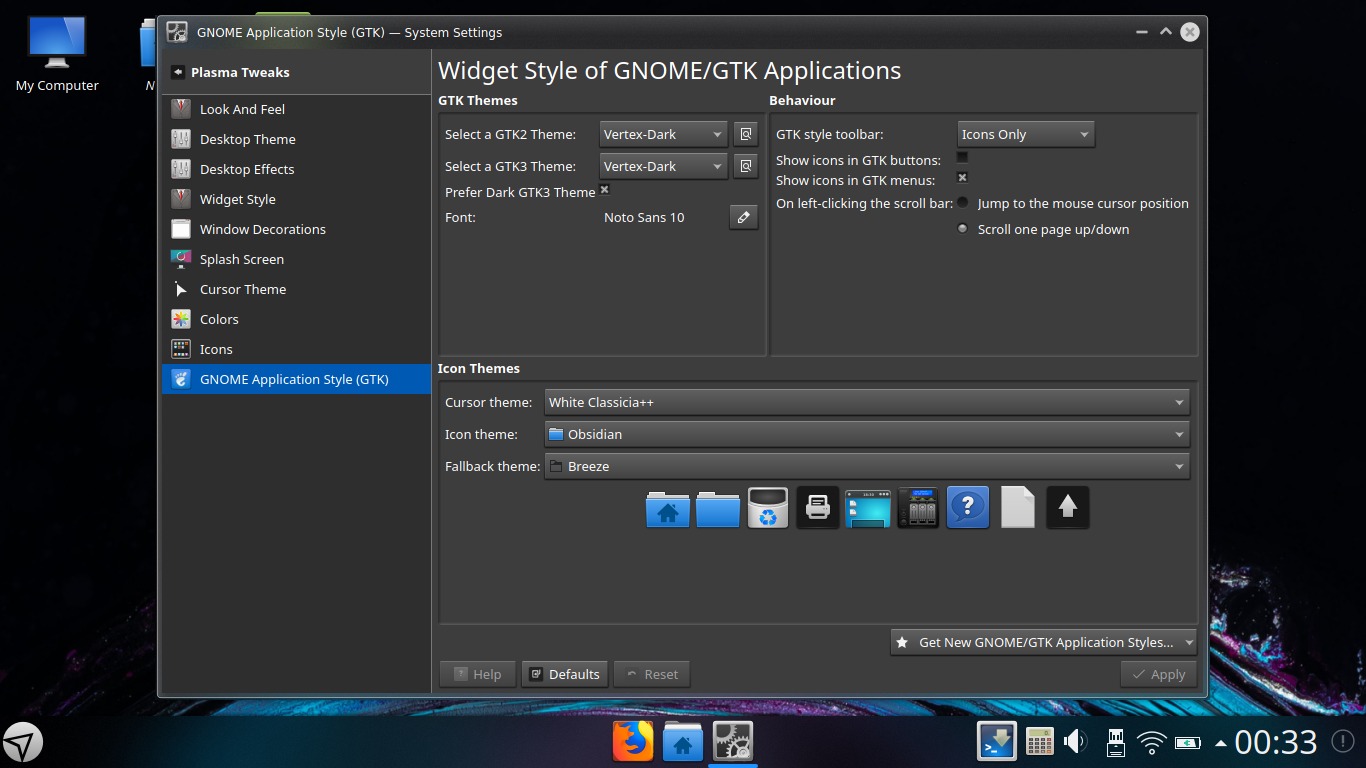1366x768 pixels.
Task: Open Icon theme Obsidian dropdown
Action: click(867, 434)
